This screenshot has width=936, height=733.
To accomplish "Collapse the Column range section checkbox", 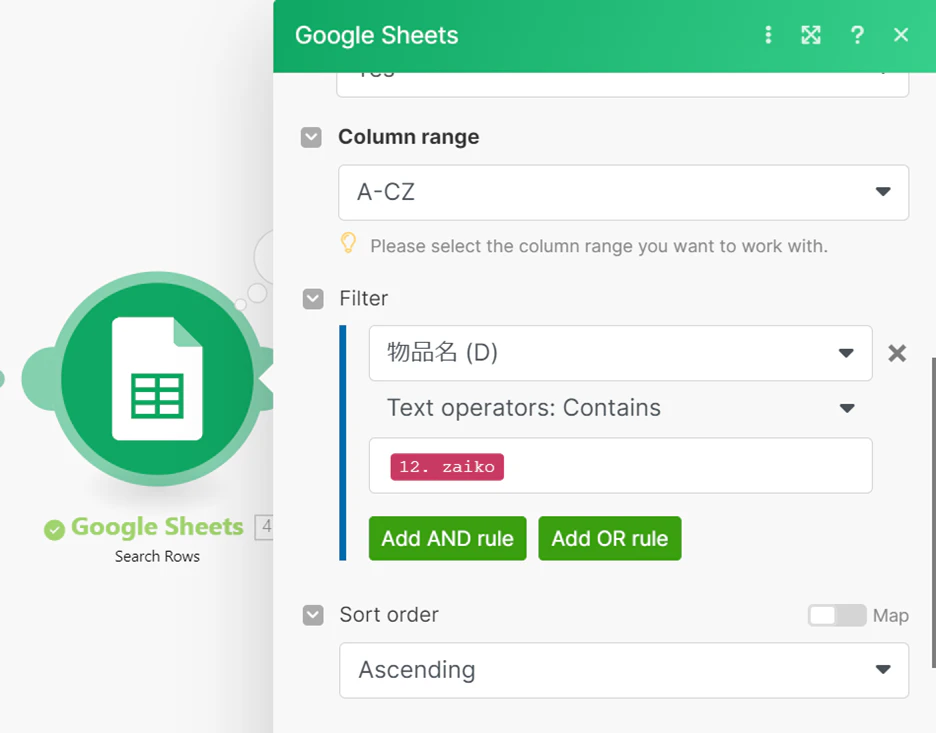I will point(311,137).
